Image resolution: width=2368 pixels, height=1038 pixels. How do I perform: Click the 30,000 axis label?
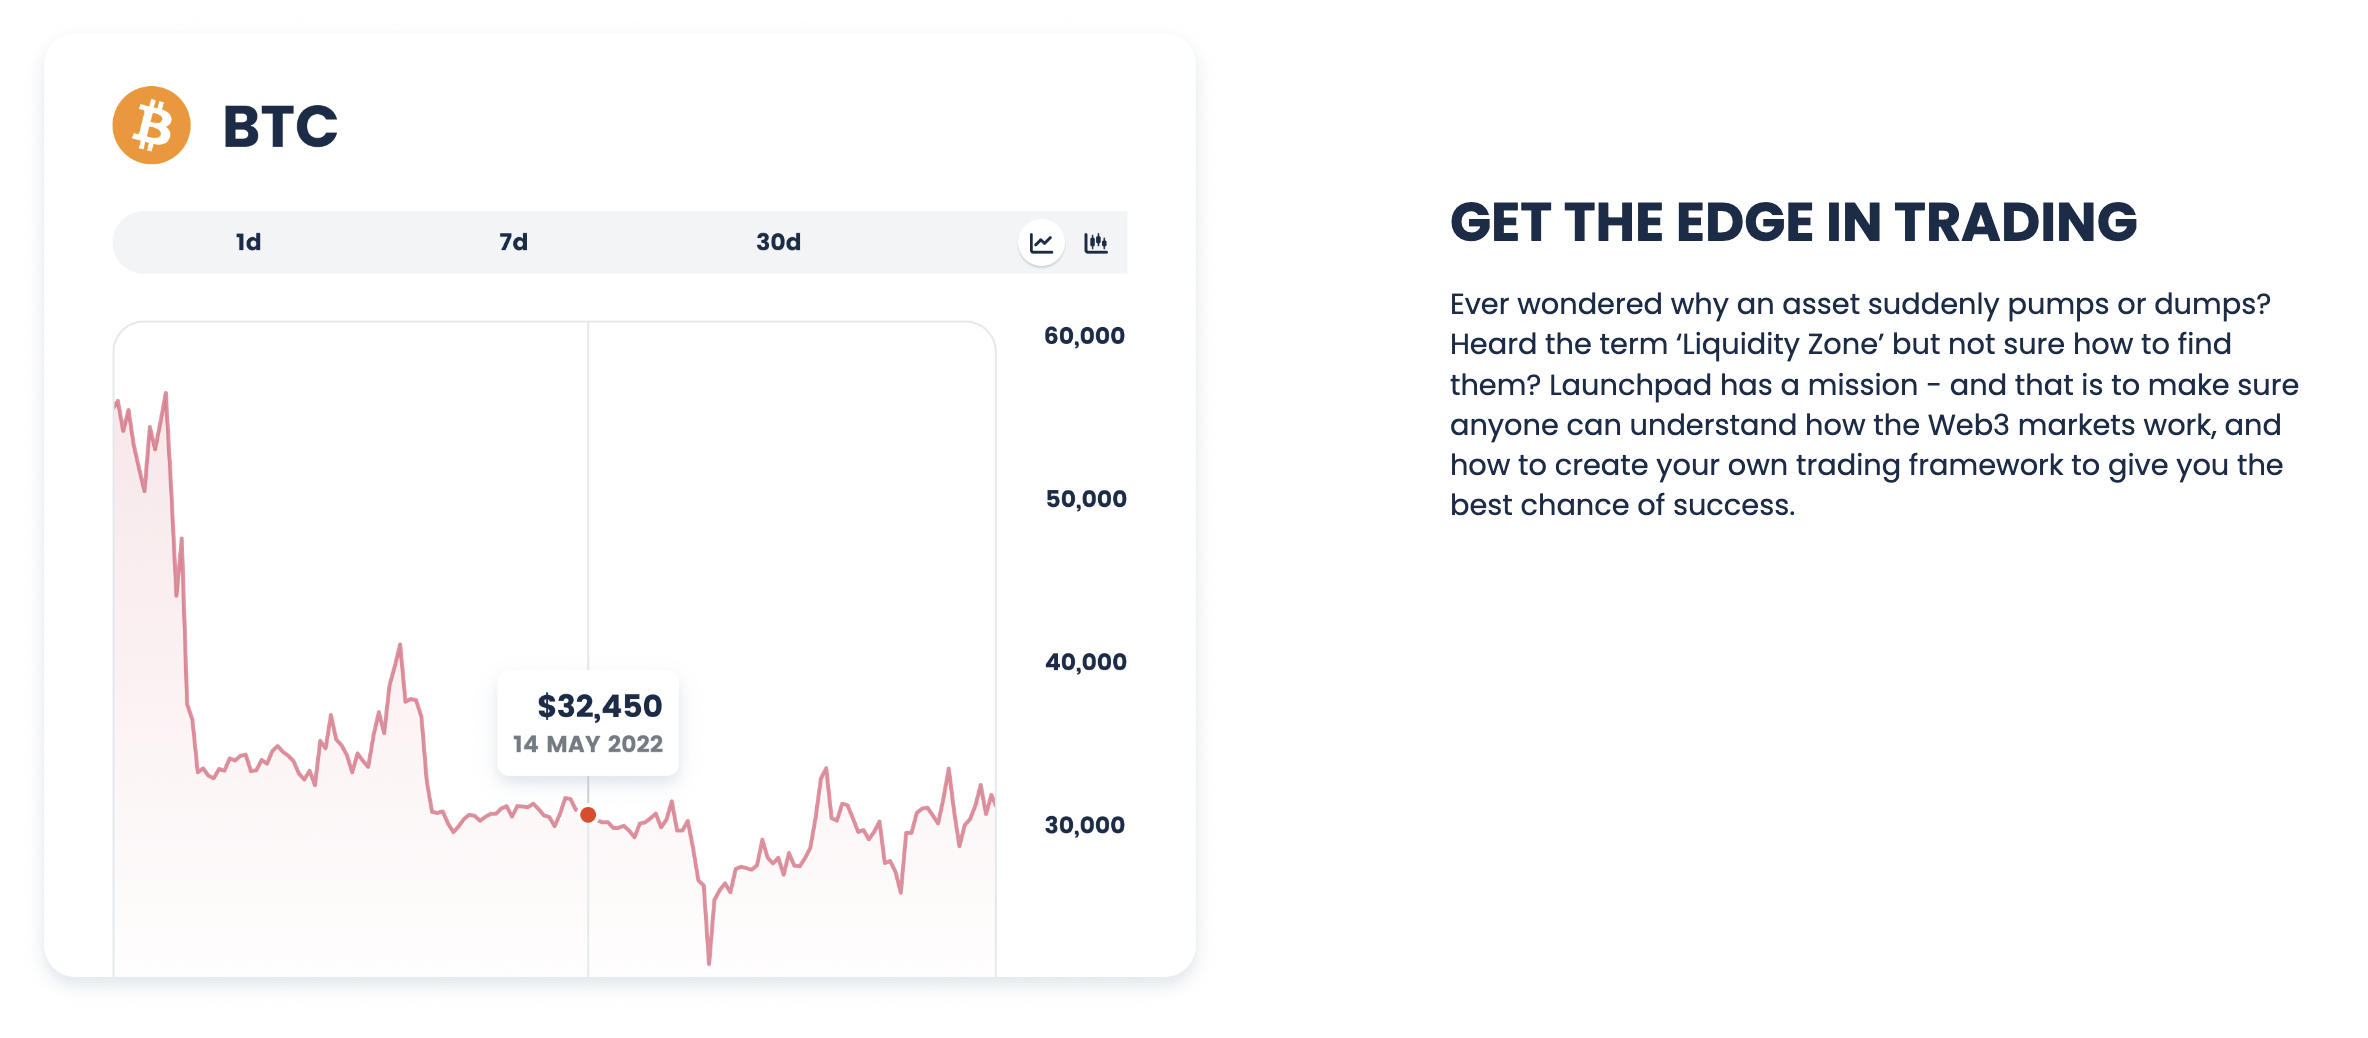pos(1084,825)
